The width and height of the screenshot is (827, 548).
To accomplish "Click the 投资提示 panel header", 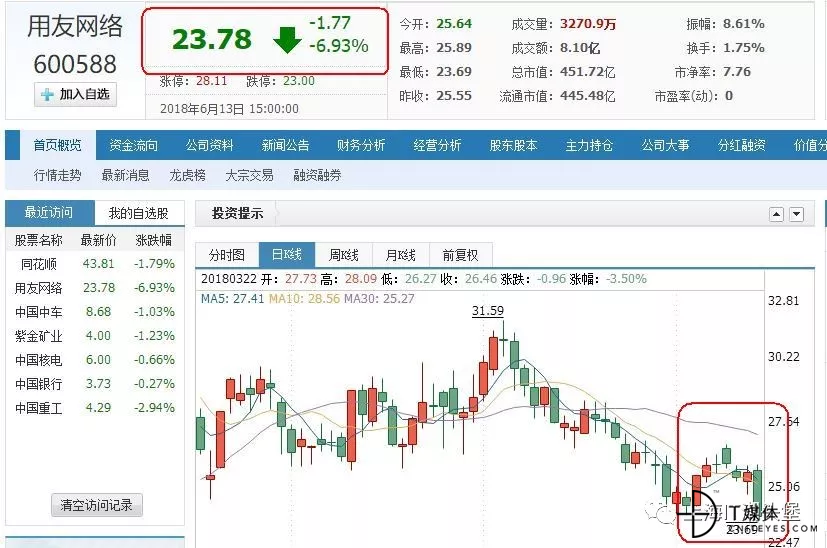I will click(x=237, y=214).
